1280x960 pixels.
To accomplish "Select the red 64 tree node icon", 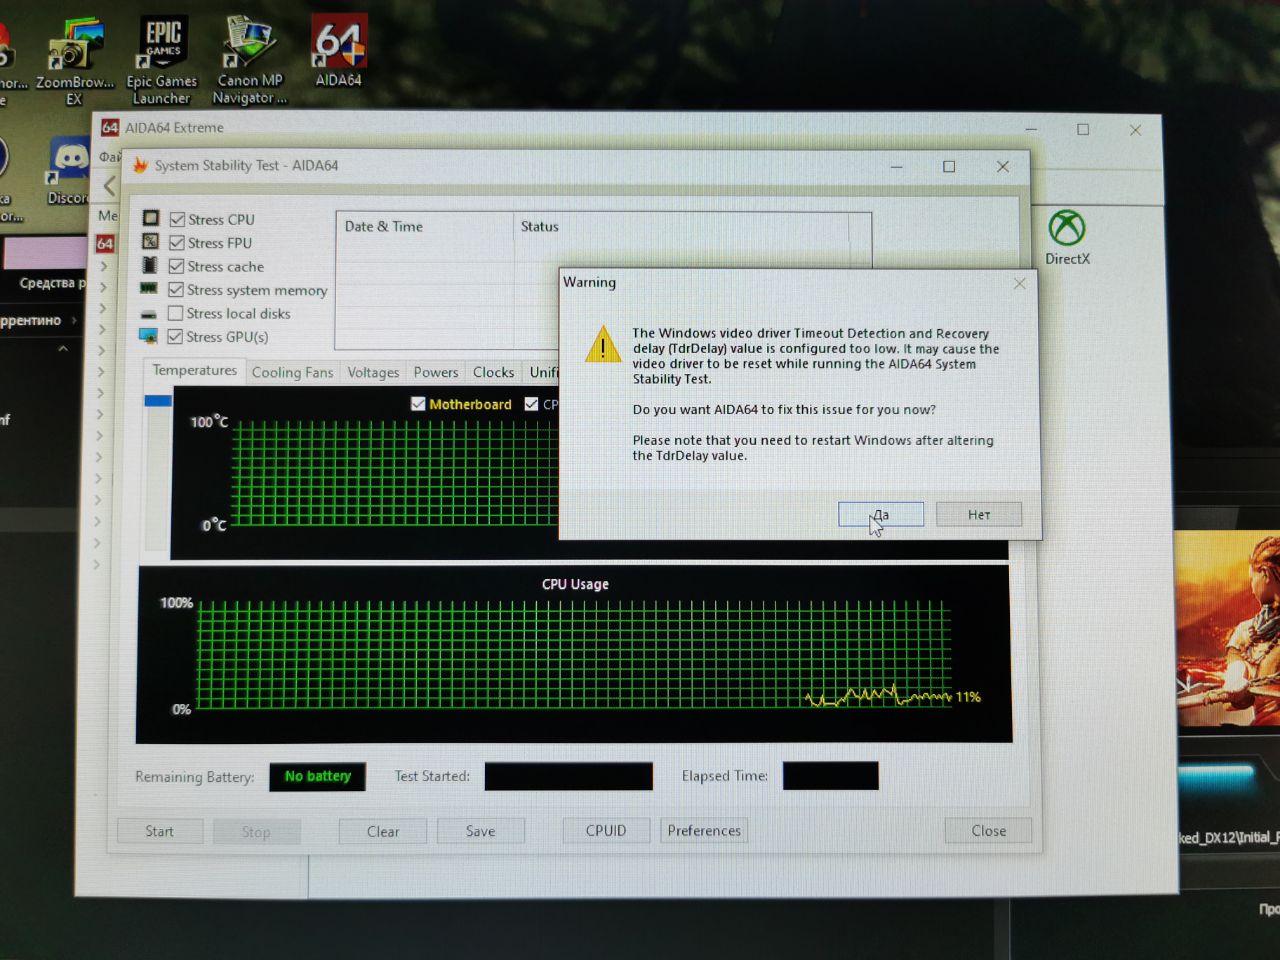I will [105, 243].
